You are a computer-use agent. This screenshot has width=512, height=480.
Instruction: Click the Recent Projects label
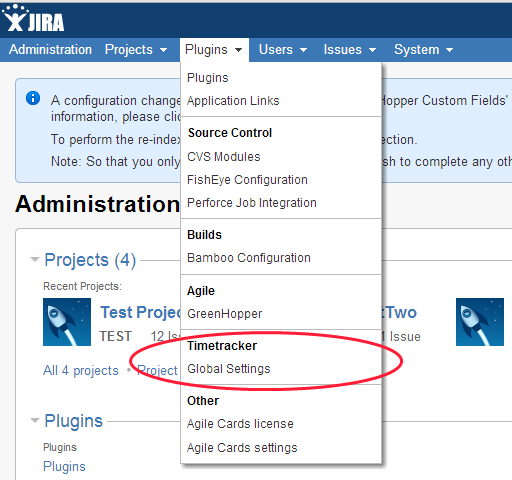(82, 286)
